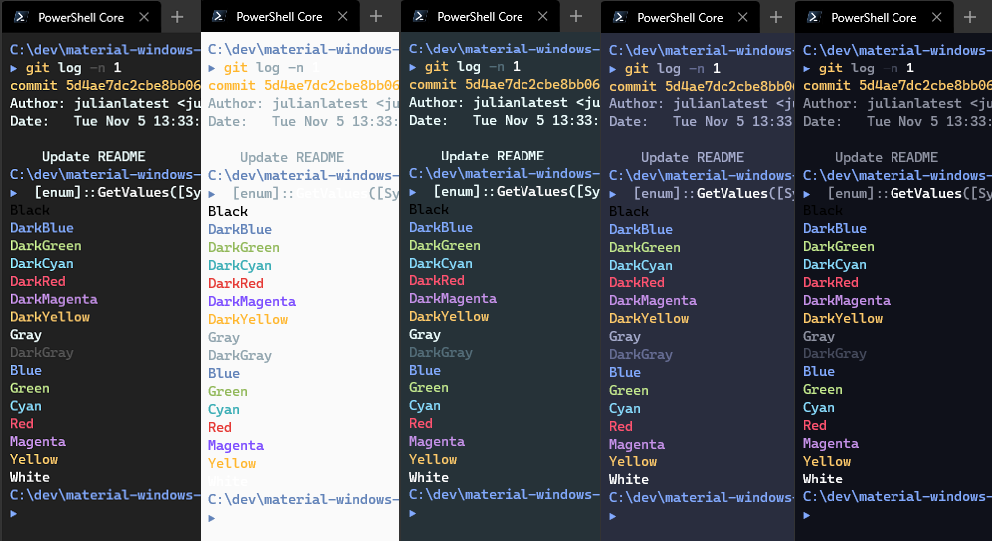Select PowerShell Core tab in middle teal terminal
992x541 pixels.
pos(480,16)
